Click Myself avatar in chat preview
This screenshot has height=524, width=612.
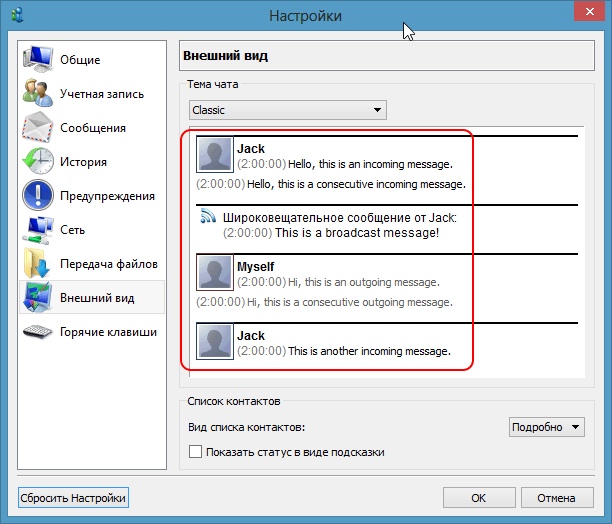point(215,274)
